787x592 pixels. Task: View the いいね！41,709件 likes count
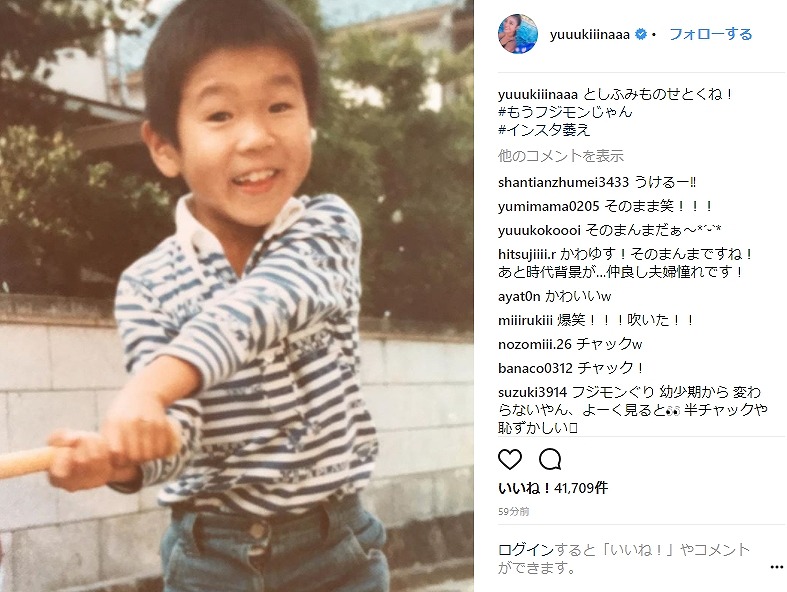point(553,488)
